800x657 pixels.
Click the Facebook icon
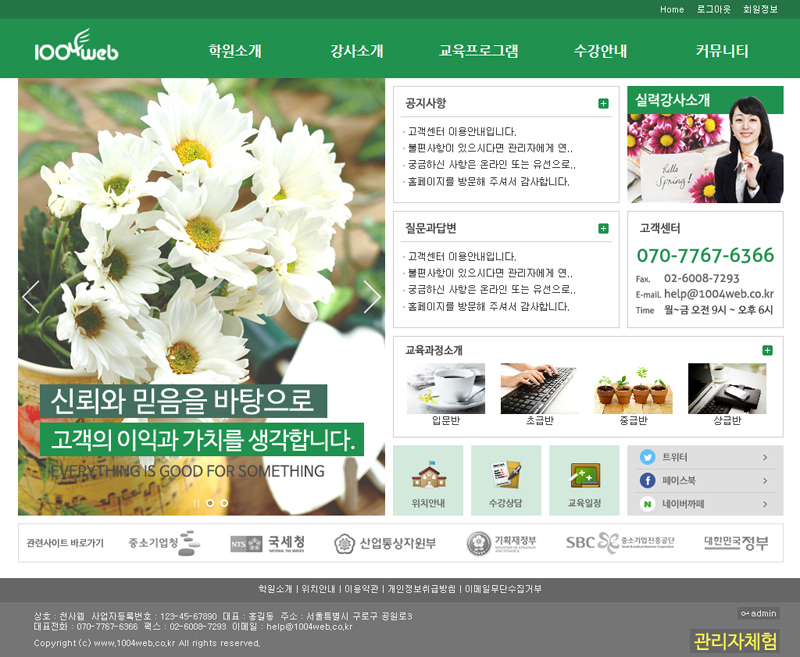click(647, 481)
